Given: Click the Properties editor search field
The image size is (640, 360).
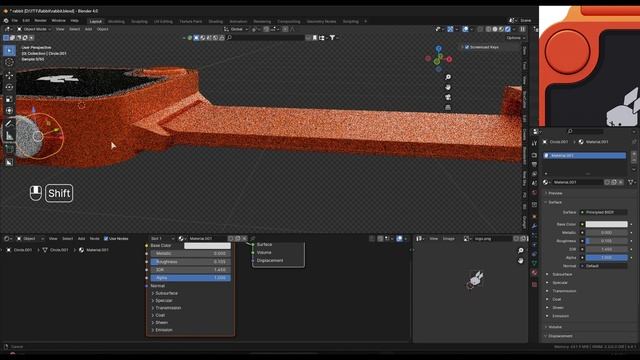Looking at the screenshot, I should 586,131.
